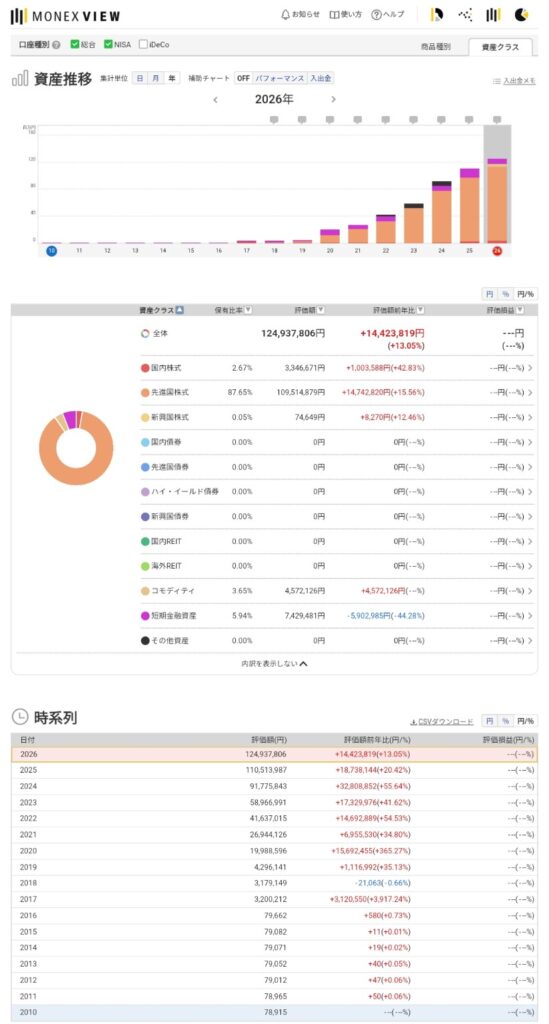Select highlighted day 26 on chart axis
Image resolution: width=549 pixels, height=1024 pixels.
click(497, 251)
